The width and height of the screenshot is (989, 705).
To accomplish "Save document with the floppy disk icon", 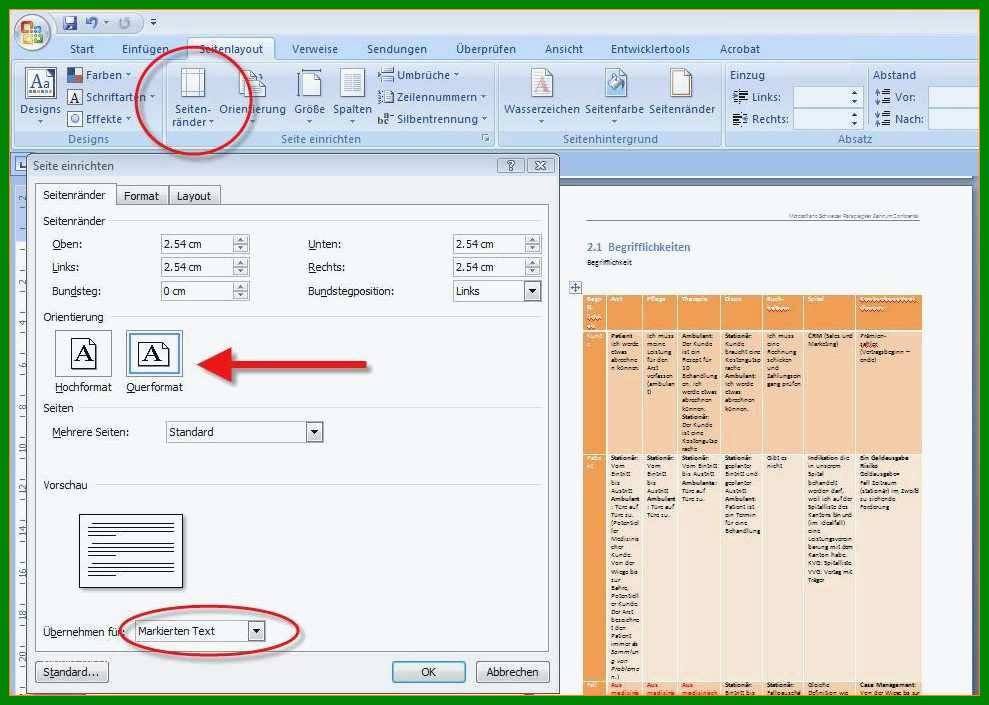I will (x=69, y=23).
